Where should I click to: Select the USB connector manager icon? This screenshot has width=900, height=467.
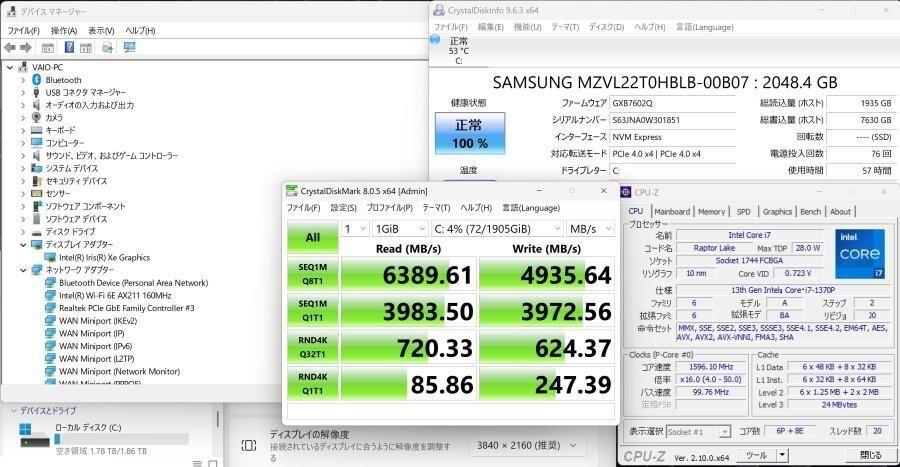37,92
